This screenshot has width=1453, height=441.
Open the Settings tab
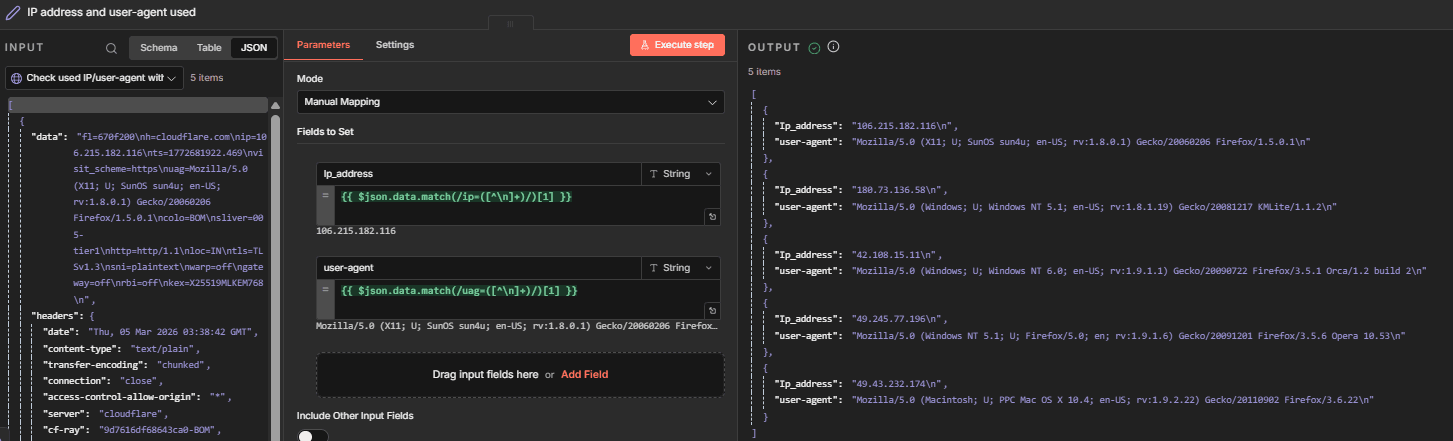(394, 45)
